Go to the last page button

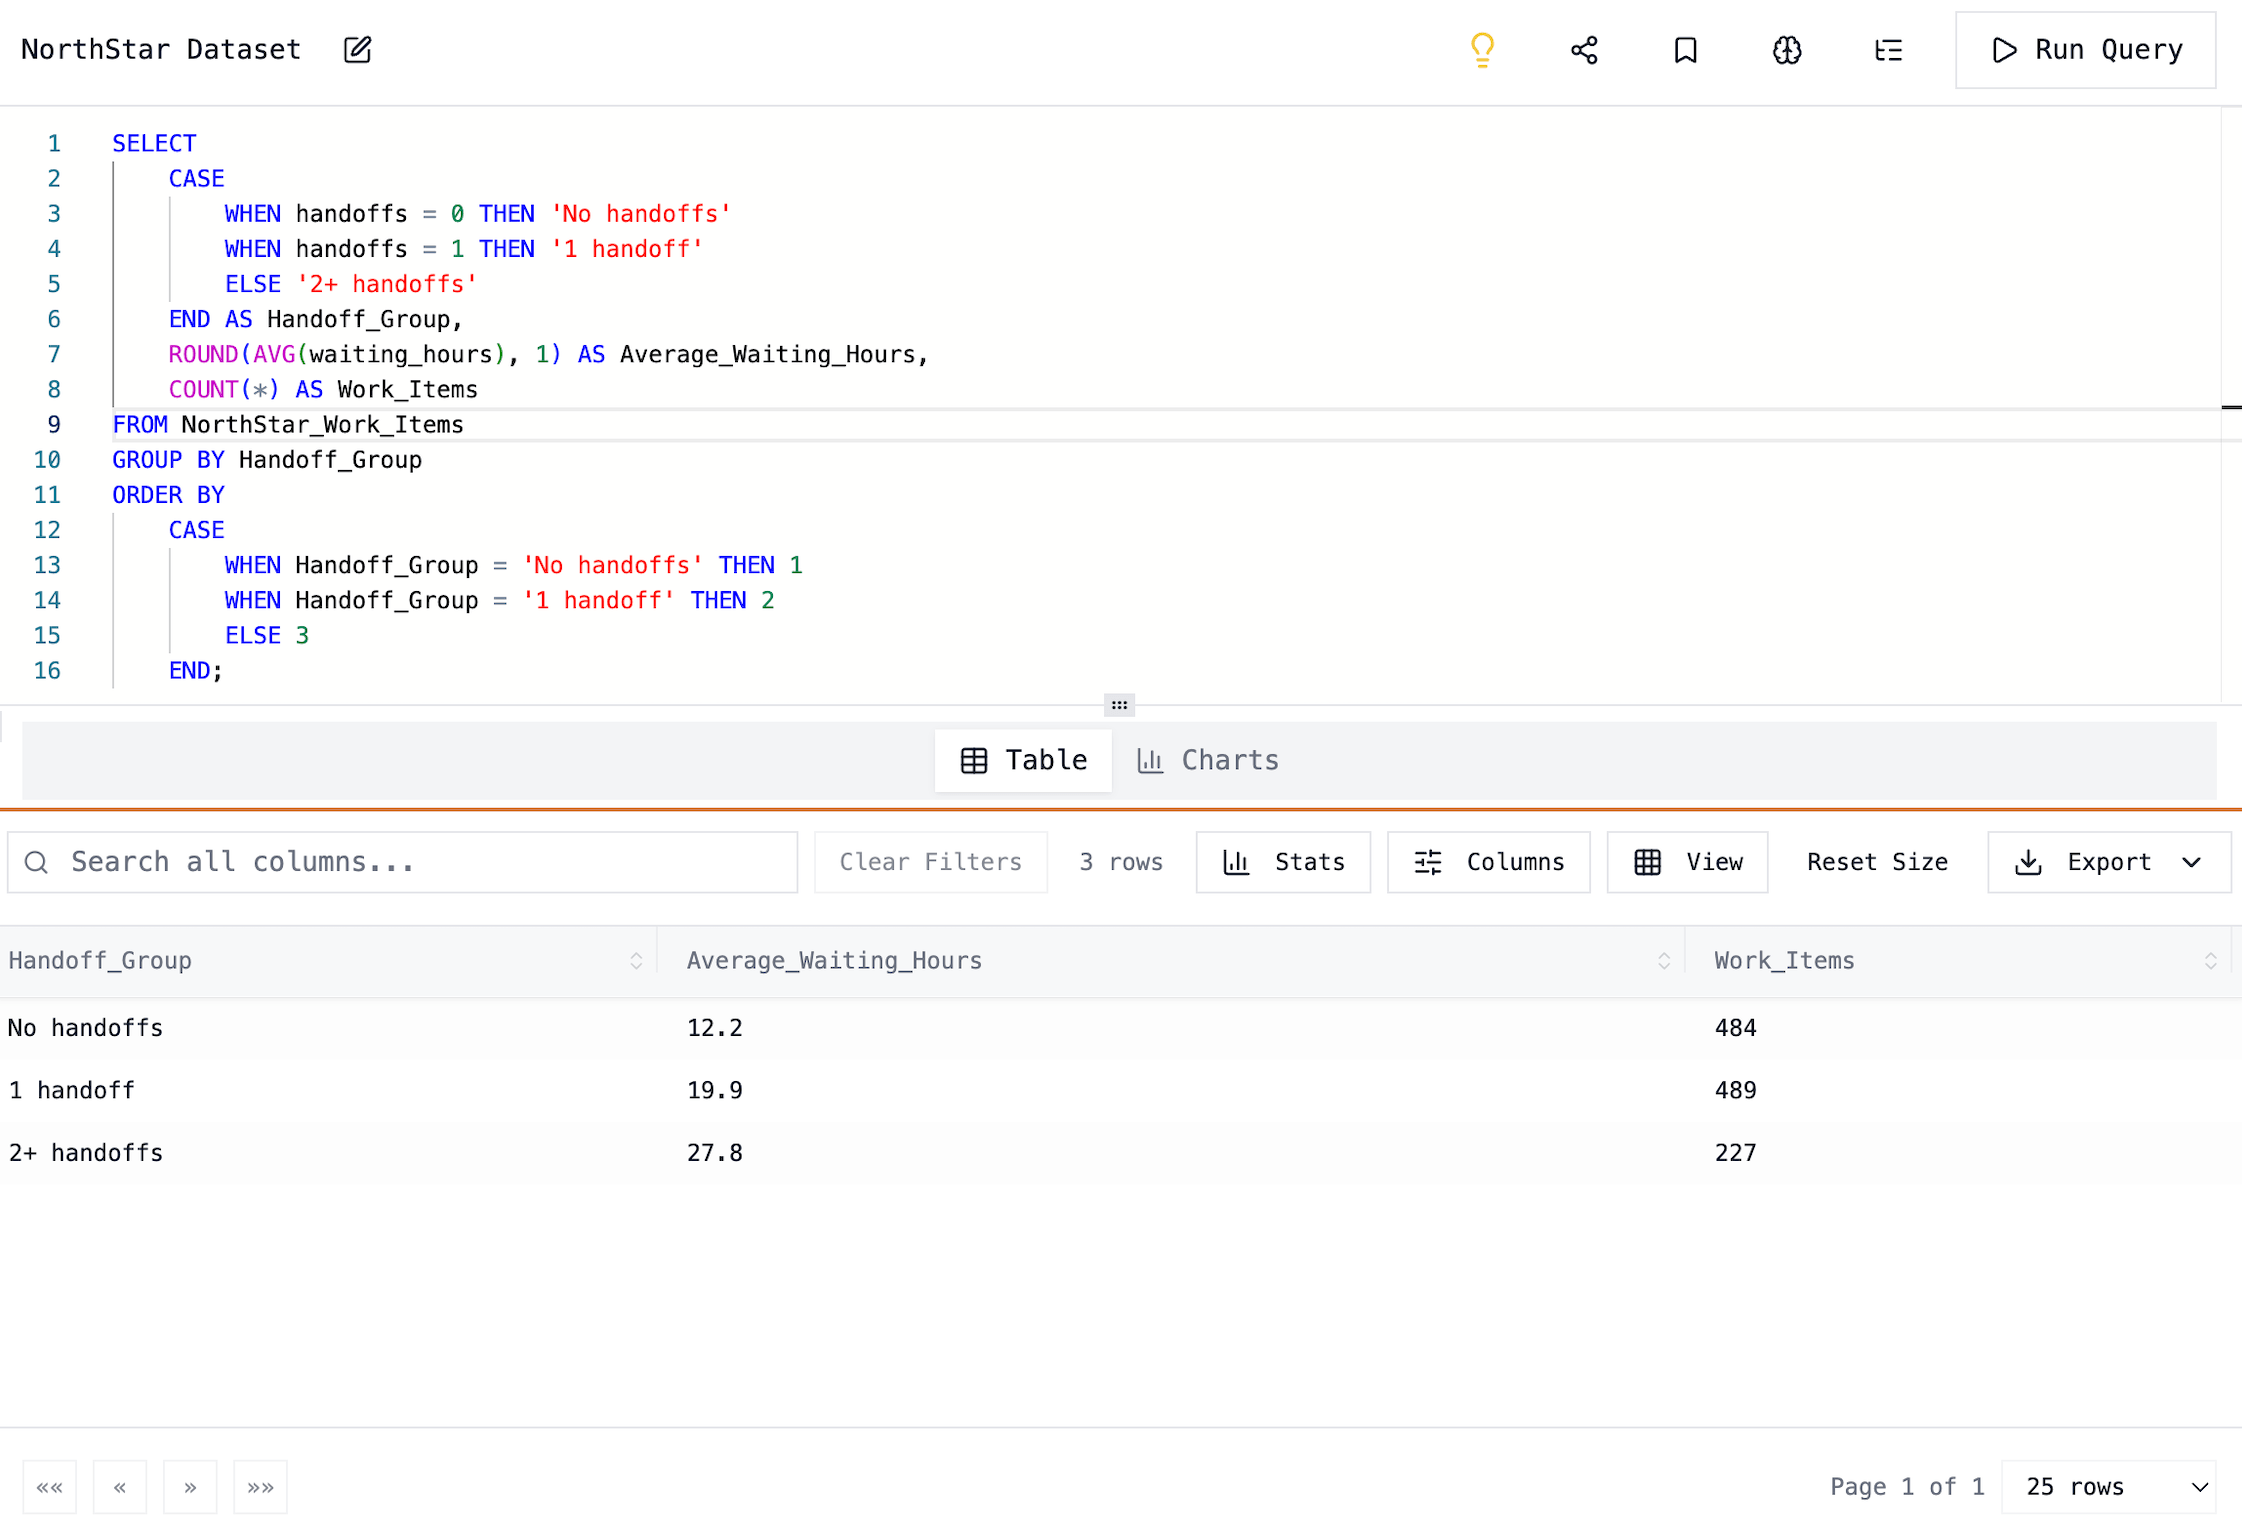pyautogui.click(x=260, y=1487)
